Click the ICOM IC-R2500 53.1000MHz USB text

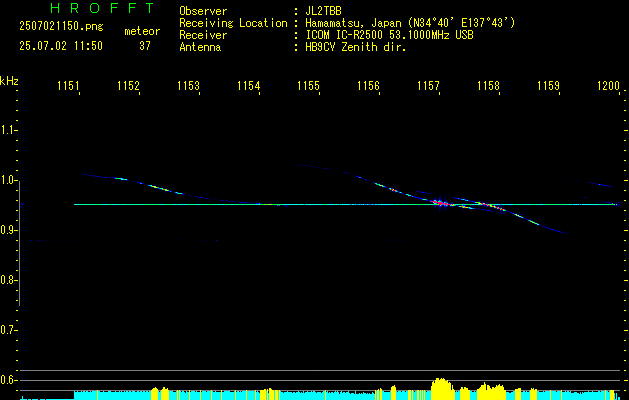coord(389,35)
